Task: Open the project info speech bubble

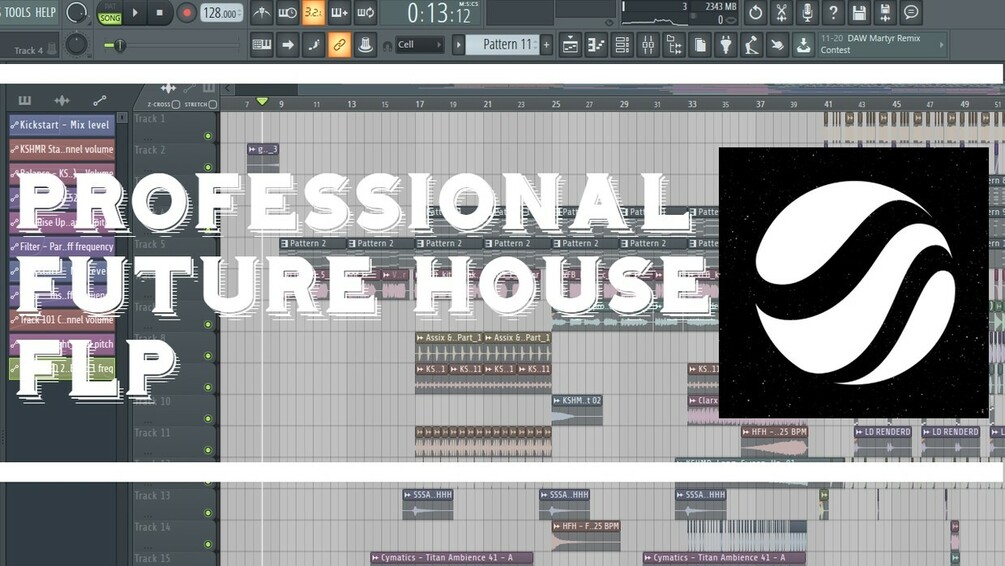Action: pyautogui.click(x=911, y=12)
